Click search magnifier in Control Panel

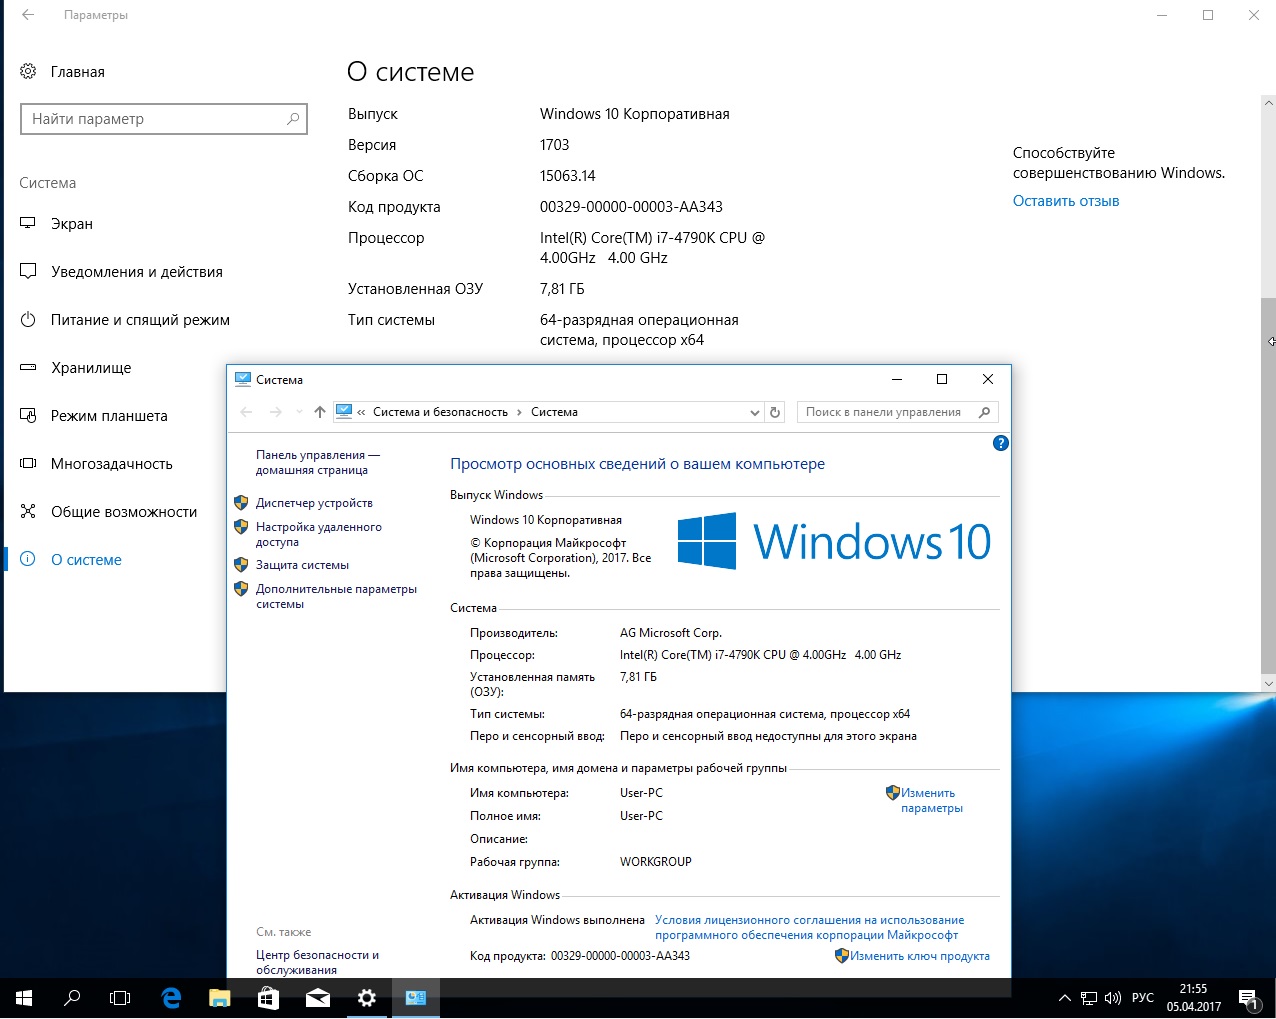pos(985,412)
